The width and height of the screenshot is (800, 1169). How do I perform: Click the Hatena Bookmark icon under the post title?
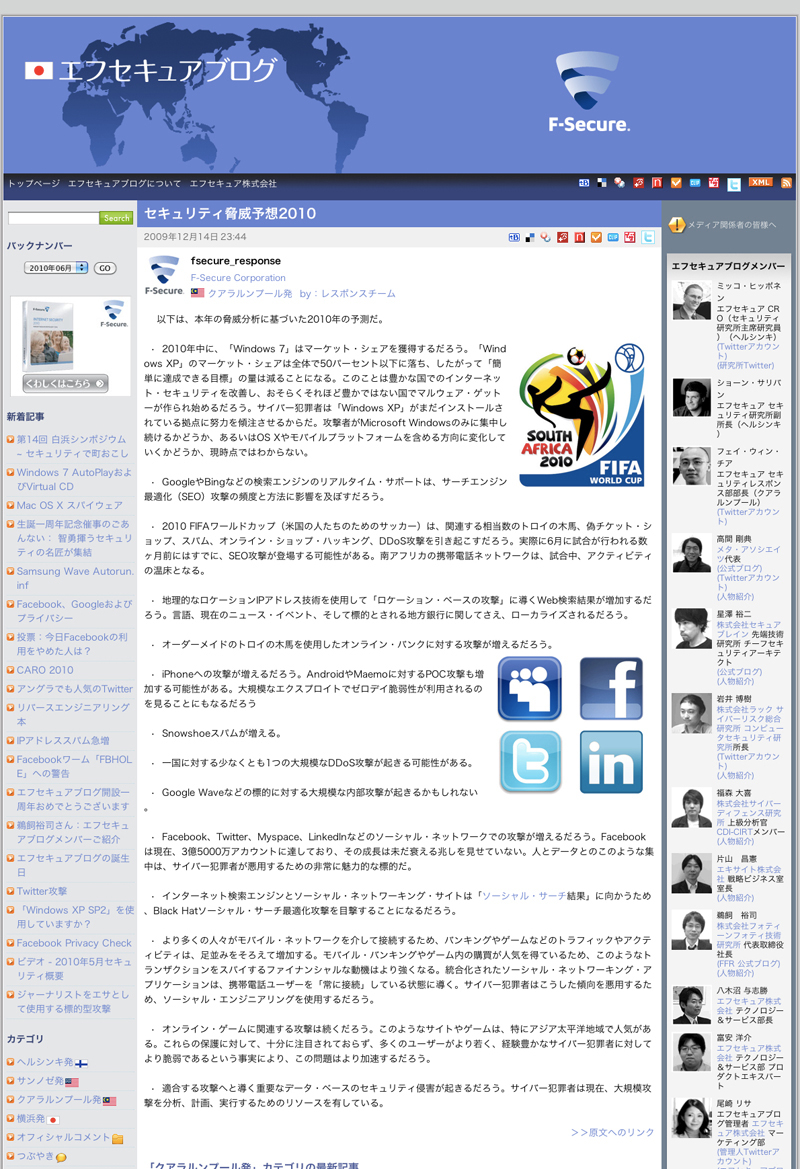point(514,237)
